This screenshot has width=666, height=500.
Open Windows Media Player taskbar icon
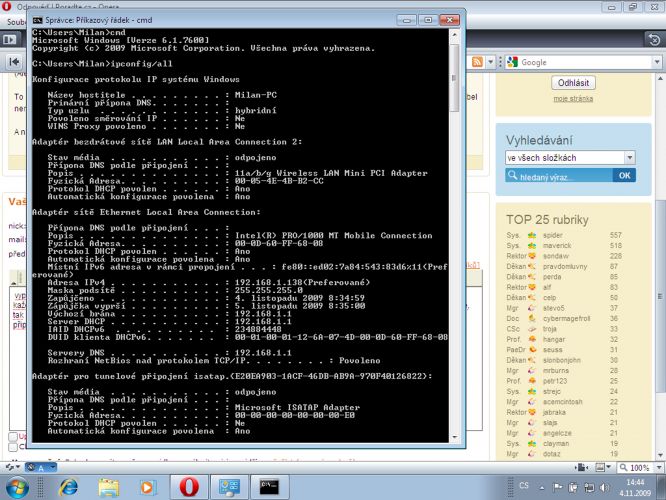point(147,487)
